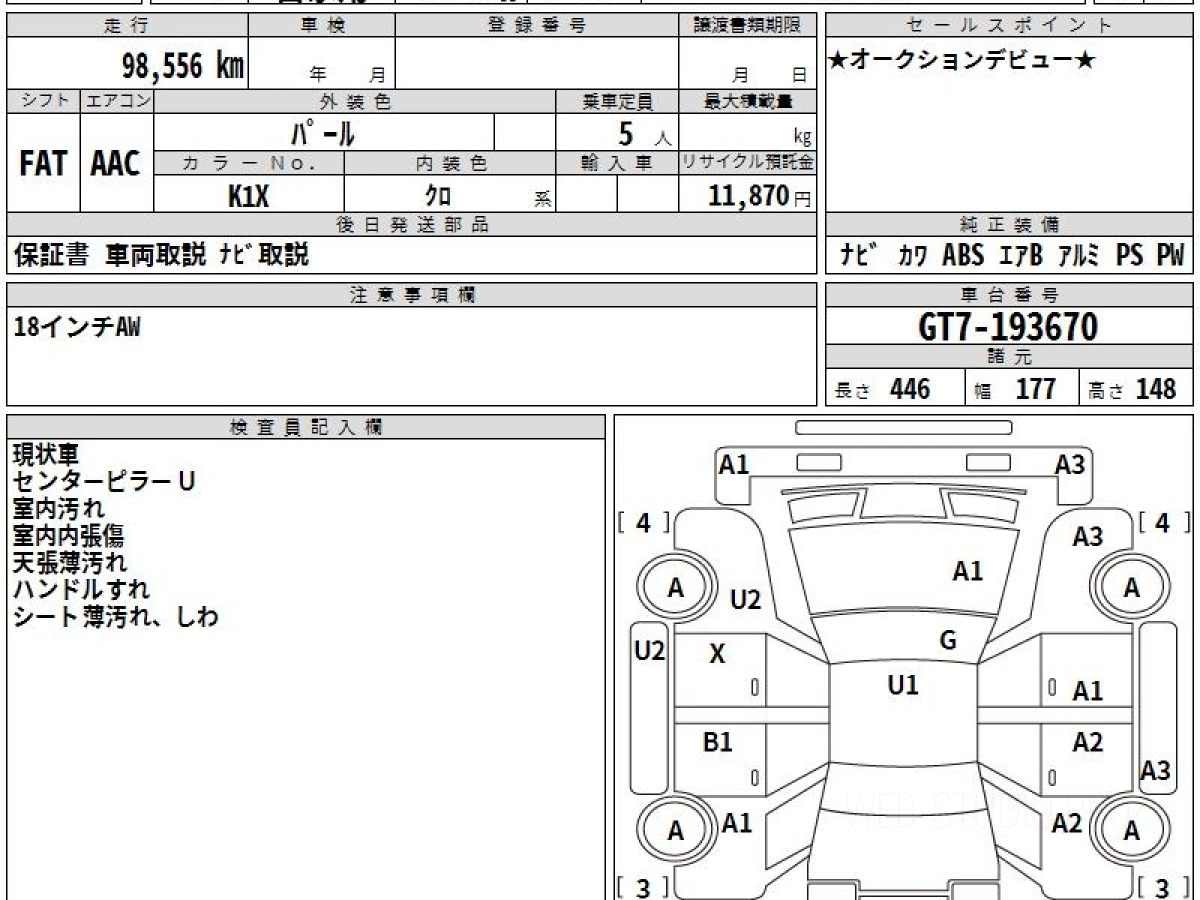Screen dimensions: 1200x900
Task: Click the 輸入車 header cell
Action: (617, 163)
